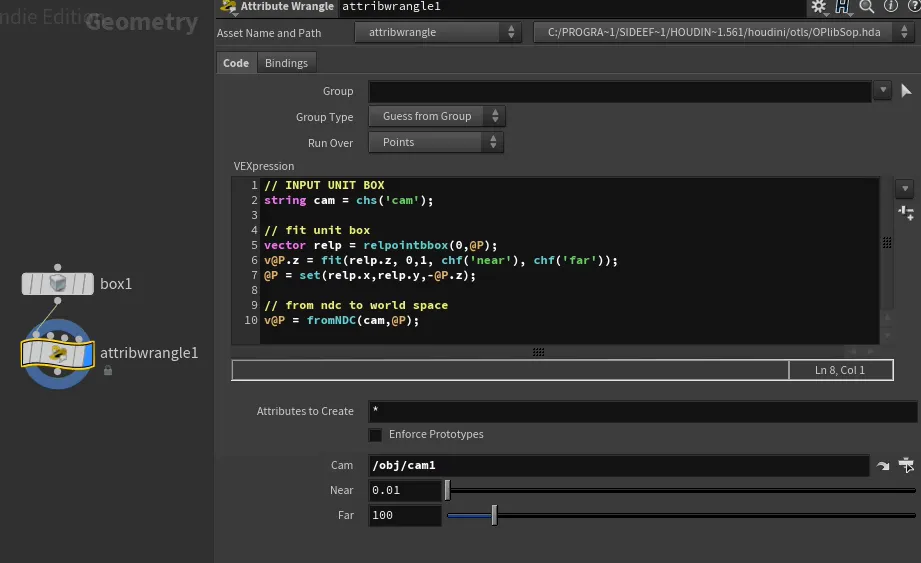Switch to the Code tab
The height and width of the screenshot is (563, 921).
tap(236, 63)
